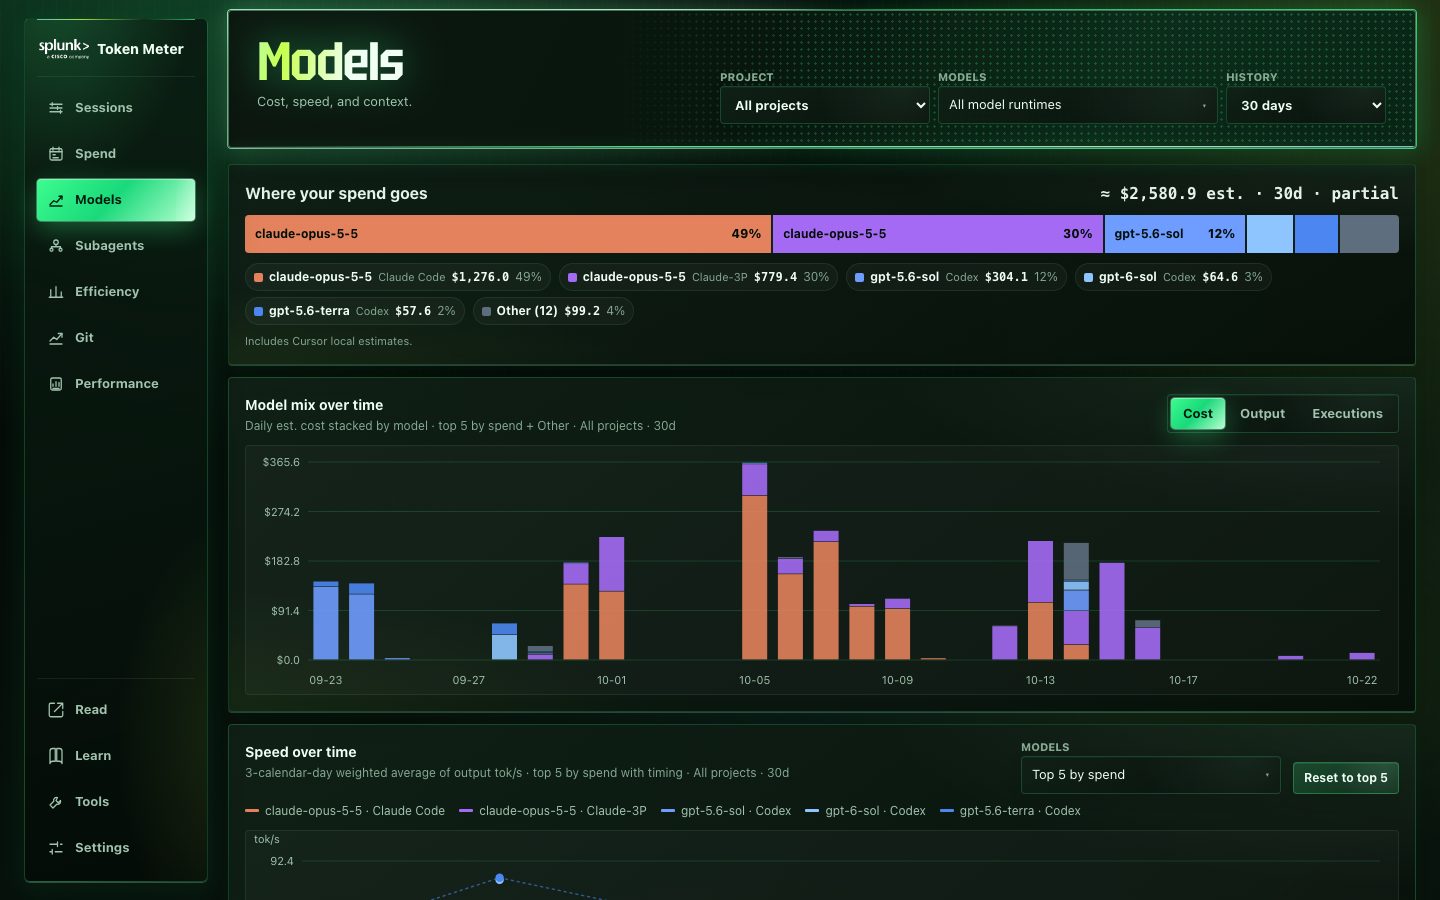
Task: Click the gpt-5.6-terra Codex $57.6 chip
Action: pos(355,311)
